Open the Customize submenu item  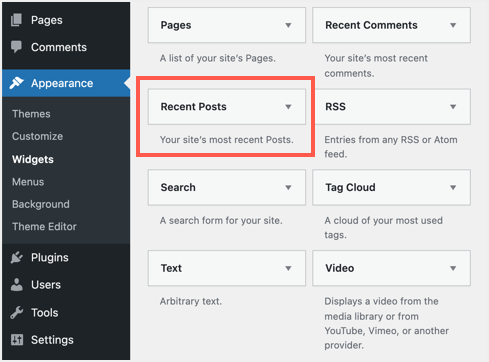(37, 136)
